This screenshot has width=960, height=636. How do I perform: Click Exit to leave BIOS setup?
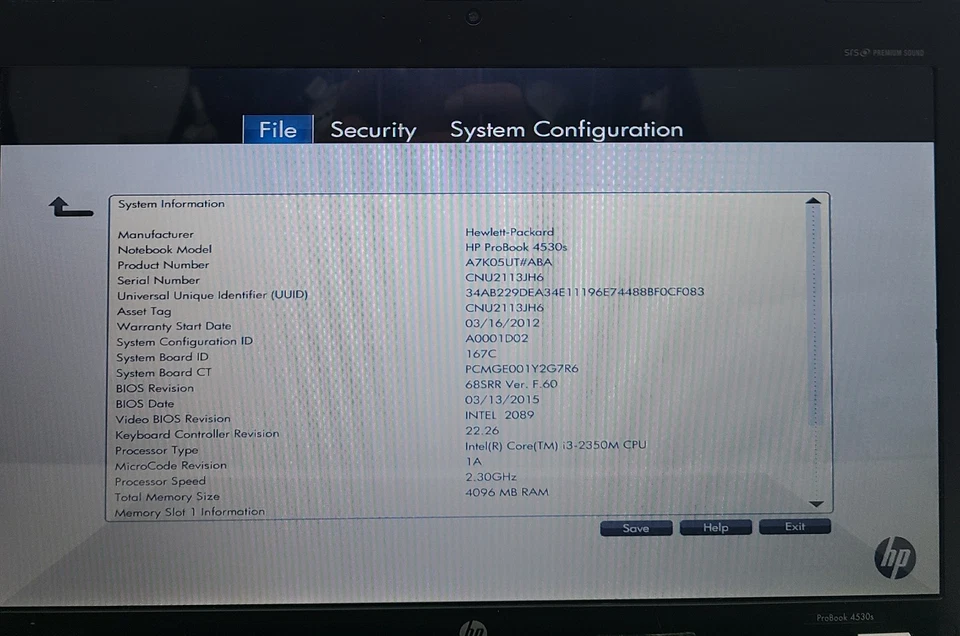[795, 527]
